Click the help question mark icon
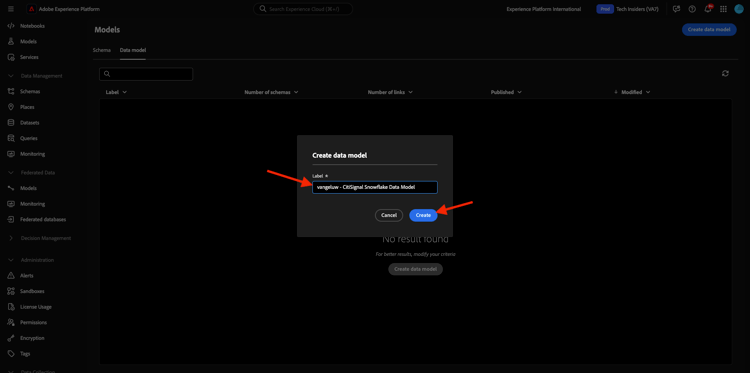 point(692,9)
